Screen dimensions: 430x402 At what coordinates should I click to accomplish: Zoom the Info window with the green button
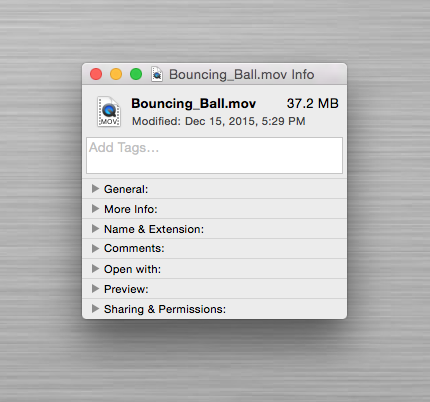click(x=136, y=74)
